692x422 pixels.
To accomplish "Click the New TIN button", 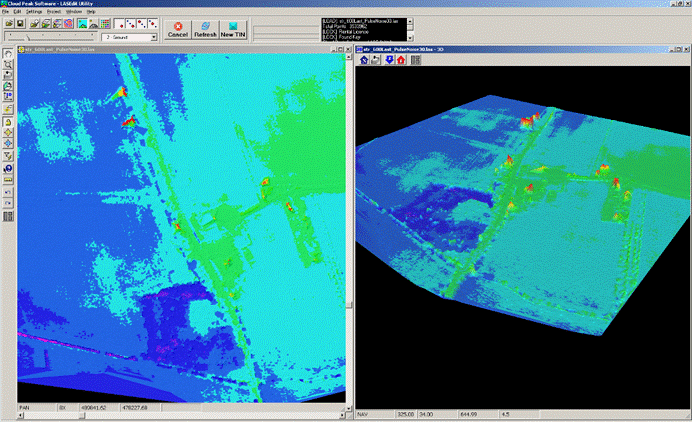I will point(233,29).
